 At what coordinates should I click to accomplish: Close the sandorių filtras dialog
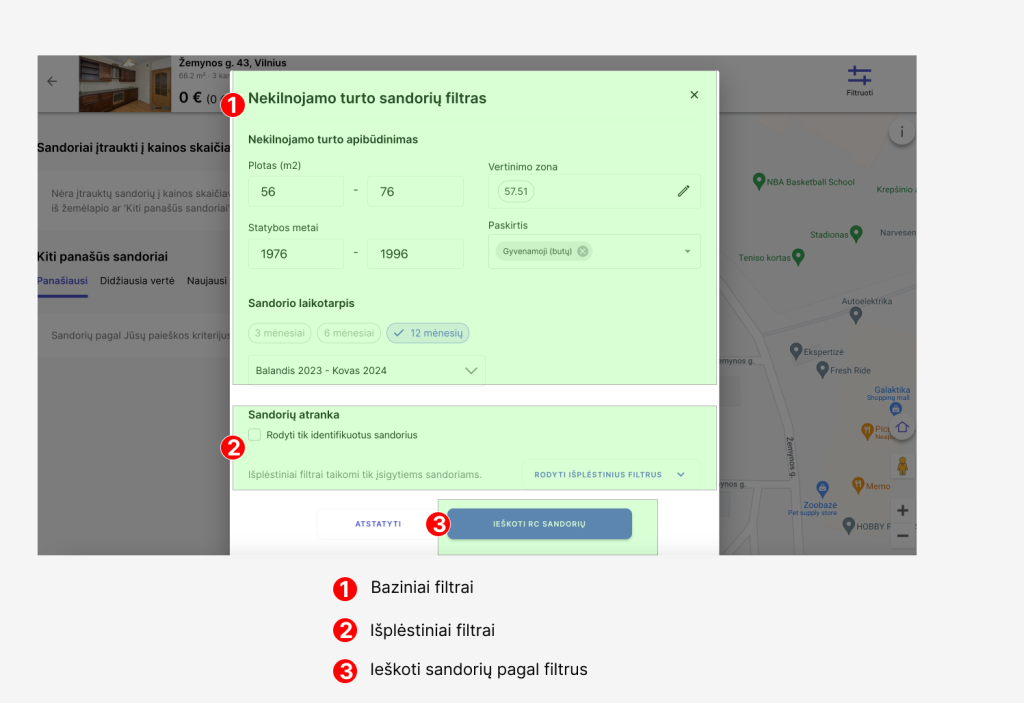click(x=694, y=95)
